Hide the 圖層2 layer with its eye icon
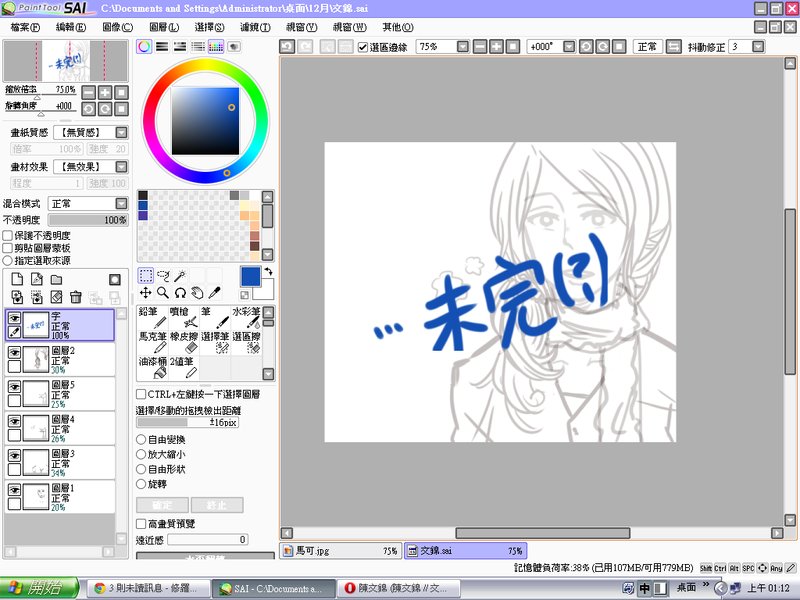 pyautogui.click(x=14, y=353)
